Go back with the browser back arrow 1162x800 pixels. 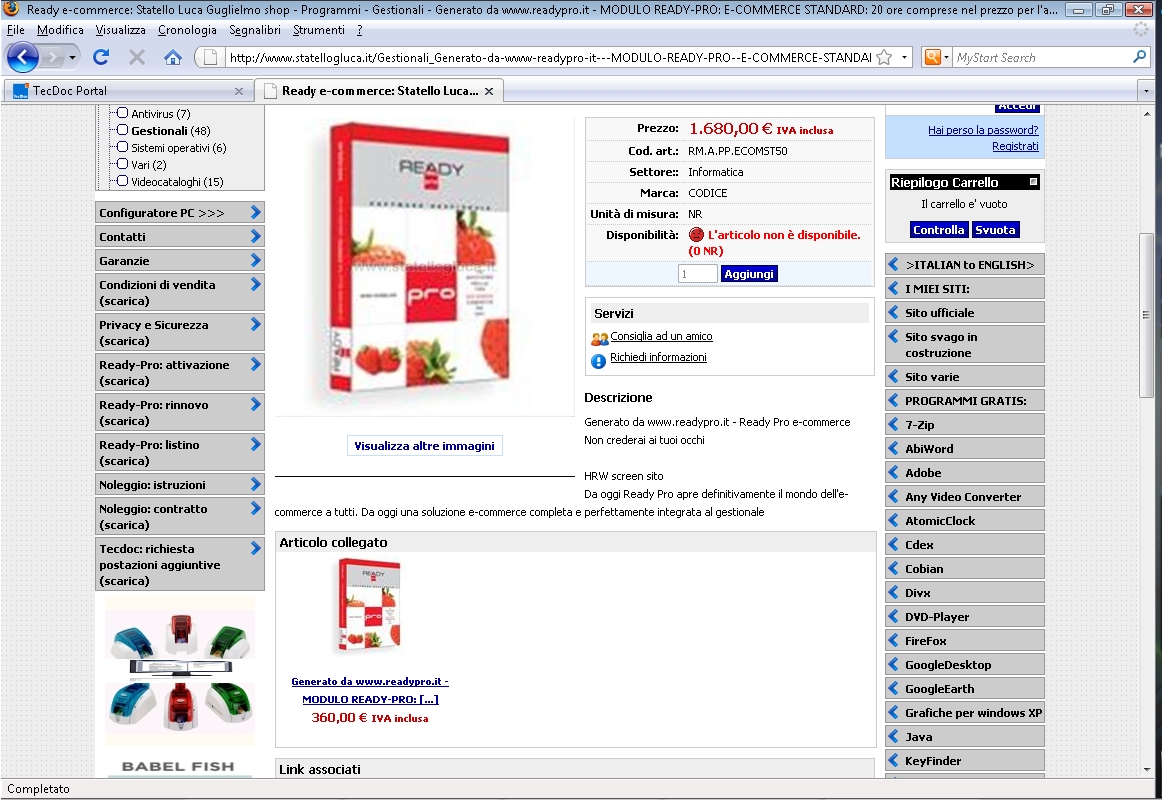[23, 57]
